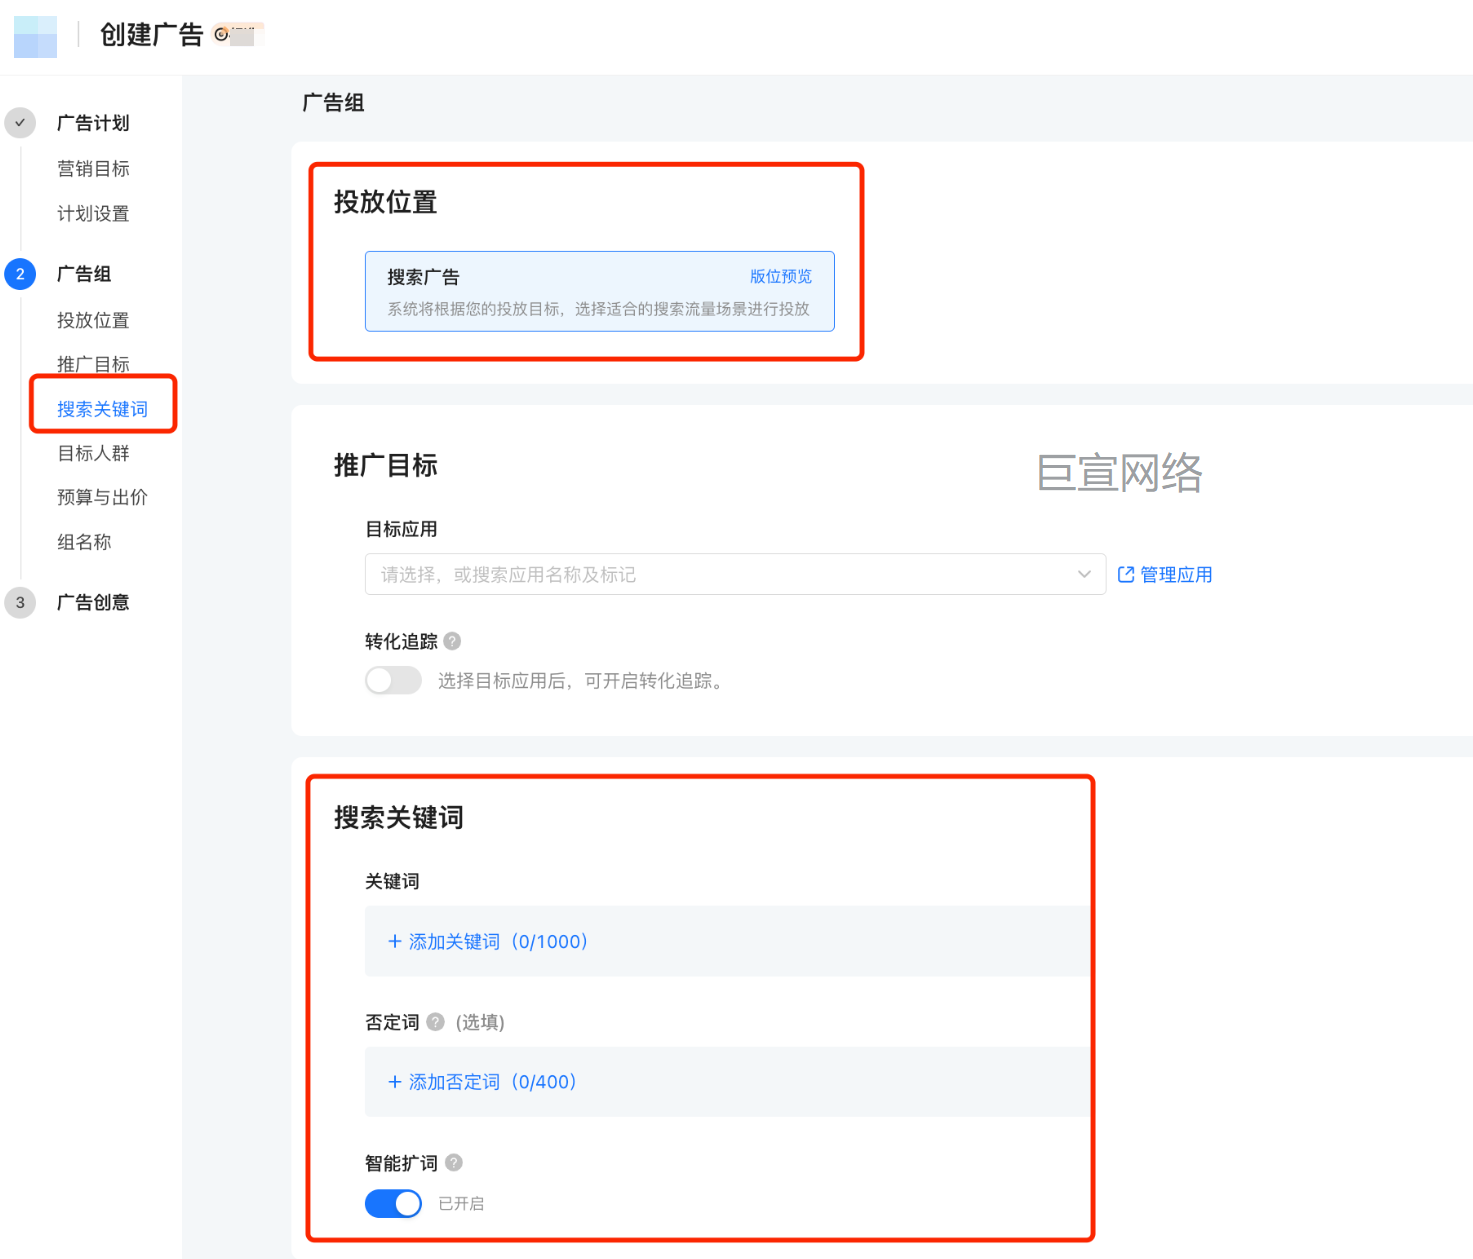Open the 目标应用 selection dropdown

pyautogui.click(x=735, y=574)
